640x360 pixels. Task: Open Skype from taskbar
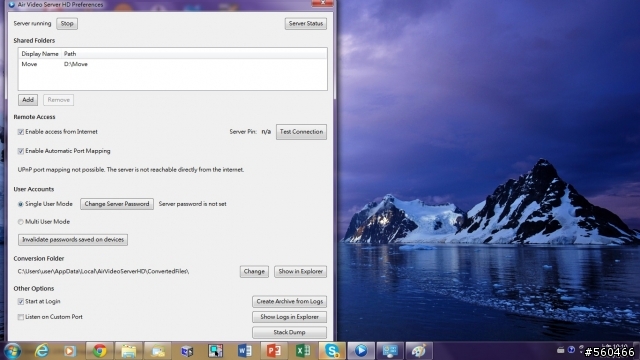pyautogui.click(x=332, y=351)
